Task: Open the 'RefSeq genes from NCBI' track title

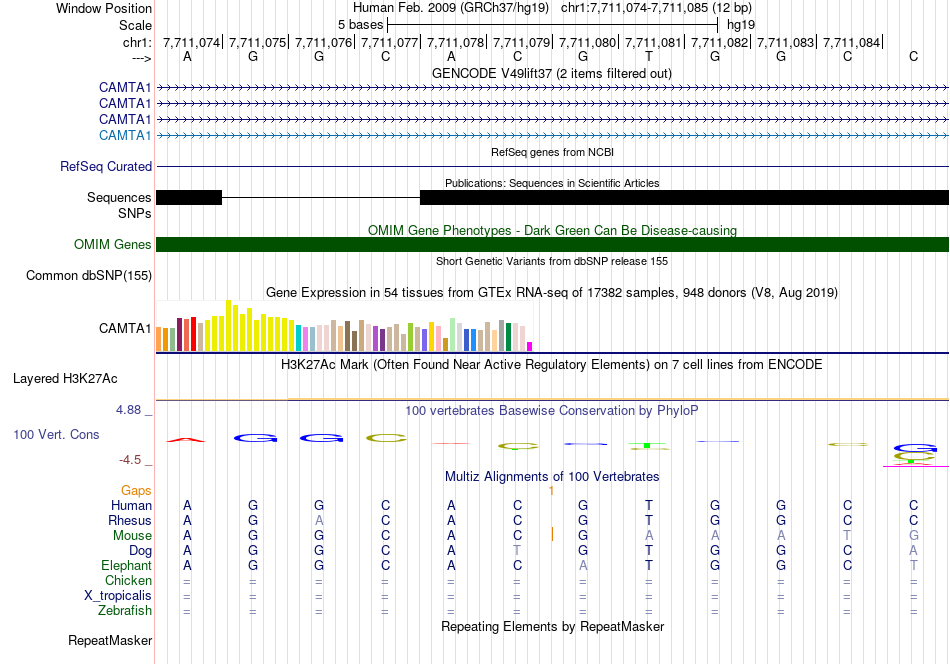Action: pos(552,152)
